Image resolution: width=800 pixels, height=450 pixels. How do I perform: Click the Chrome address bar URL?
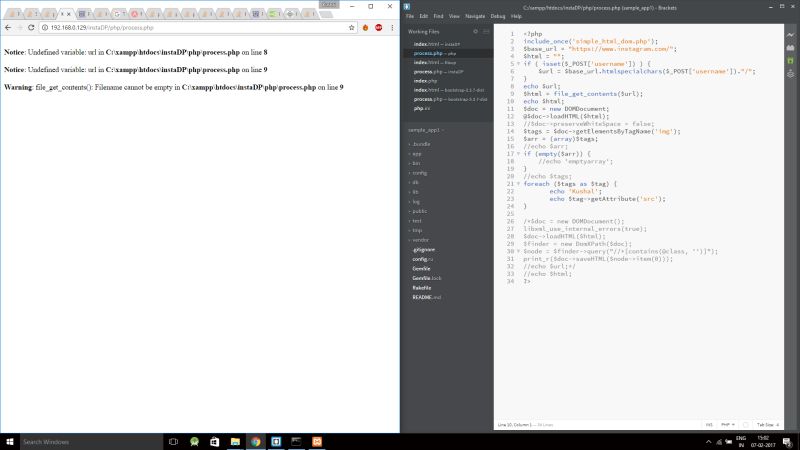(x=102, y=28)
